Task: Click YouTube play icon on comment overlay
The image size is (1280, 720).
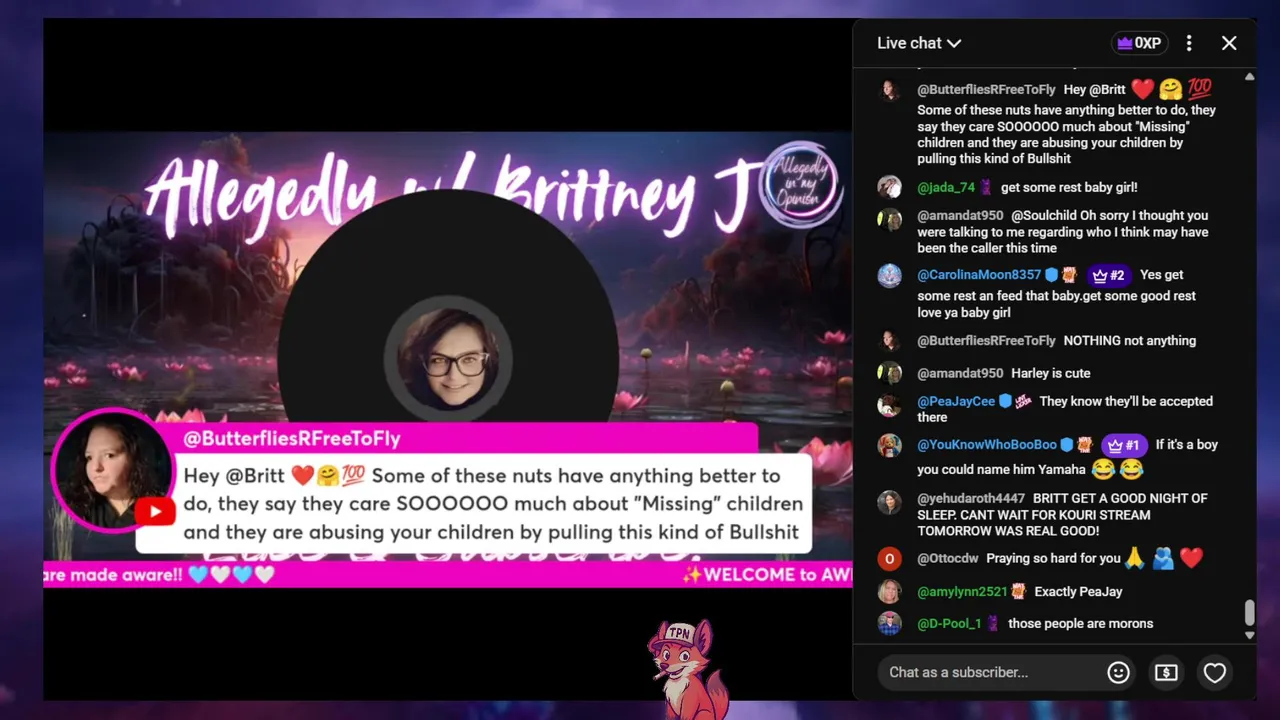Action: (155, 513)
